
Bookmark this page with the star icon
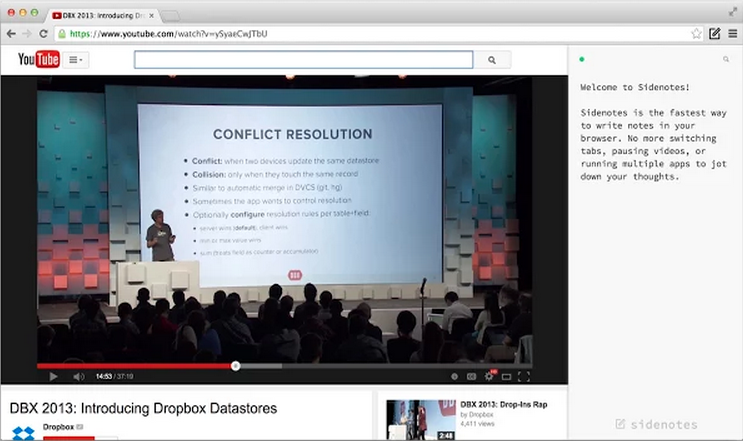click(696, 34)
